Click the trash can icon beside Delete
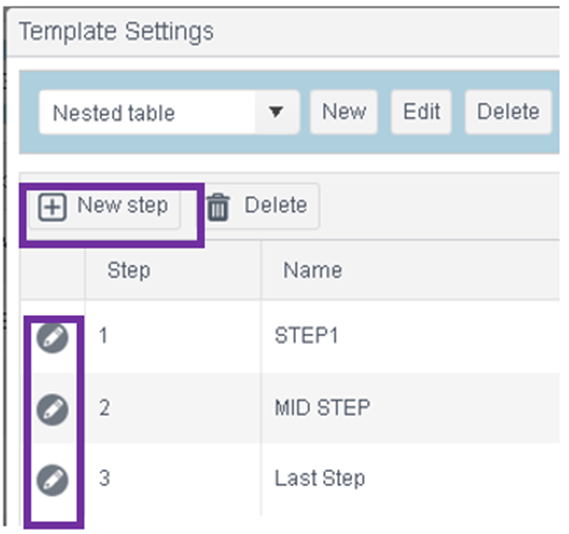 coord(218,207)
